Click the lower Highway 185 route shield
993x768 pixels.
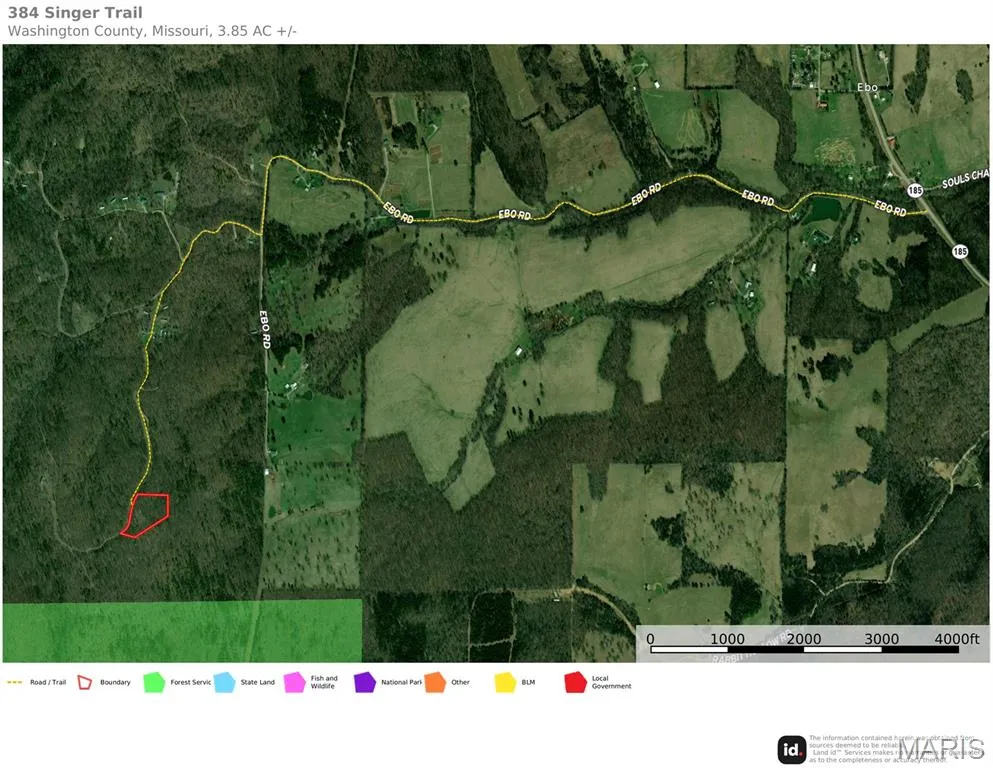(960, 250)
